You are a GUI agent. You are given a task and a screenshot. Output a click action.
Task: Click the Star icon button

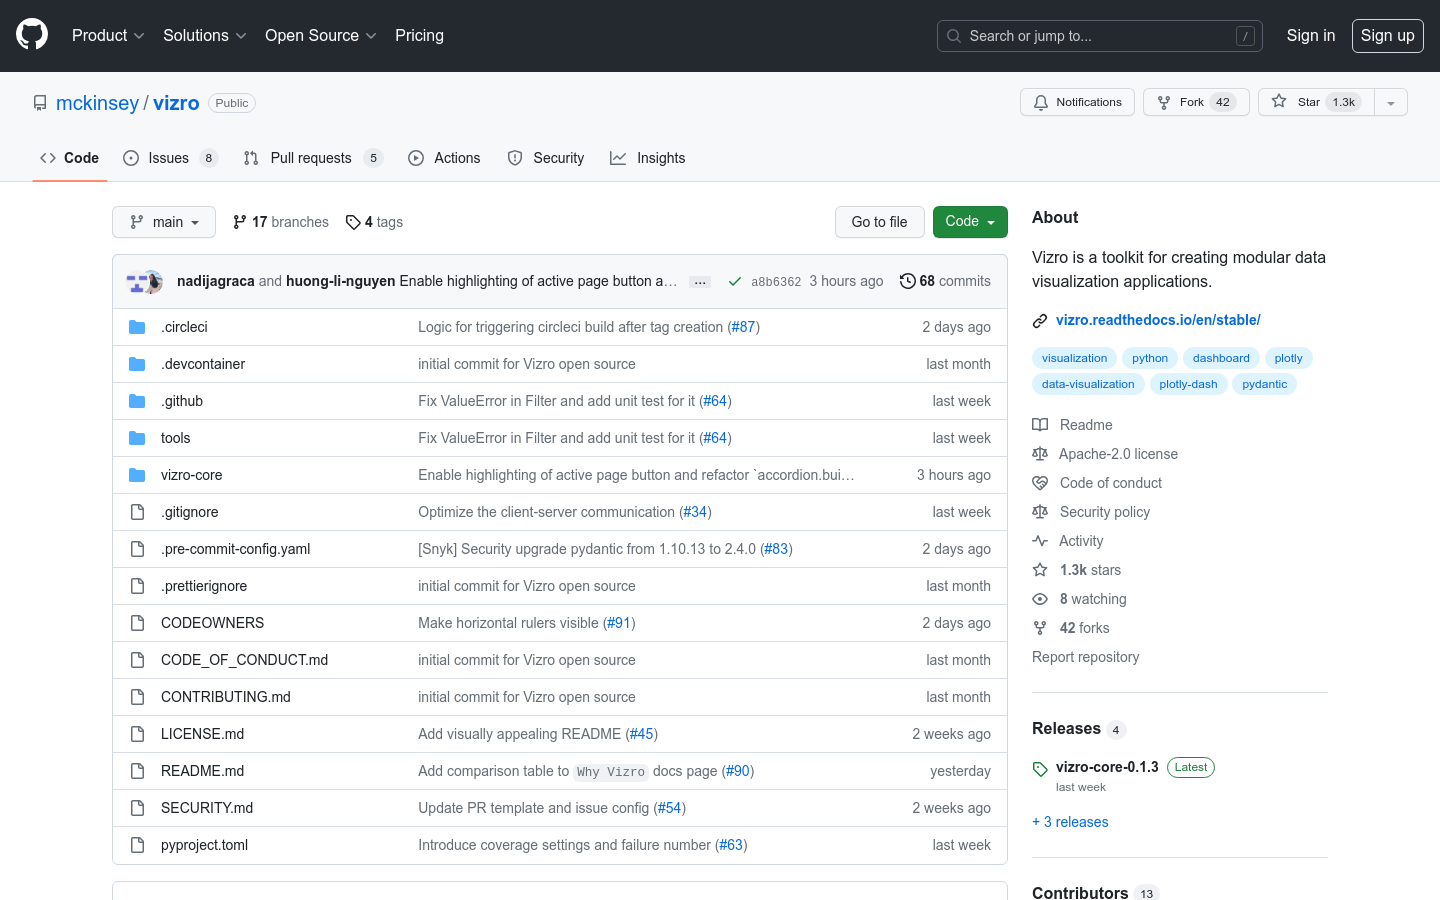1279,102
